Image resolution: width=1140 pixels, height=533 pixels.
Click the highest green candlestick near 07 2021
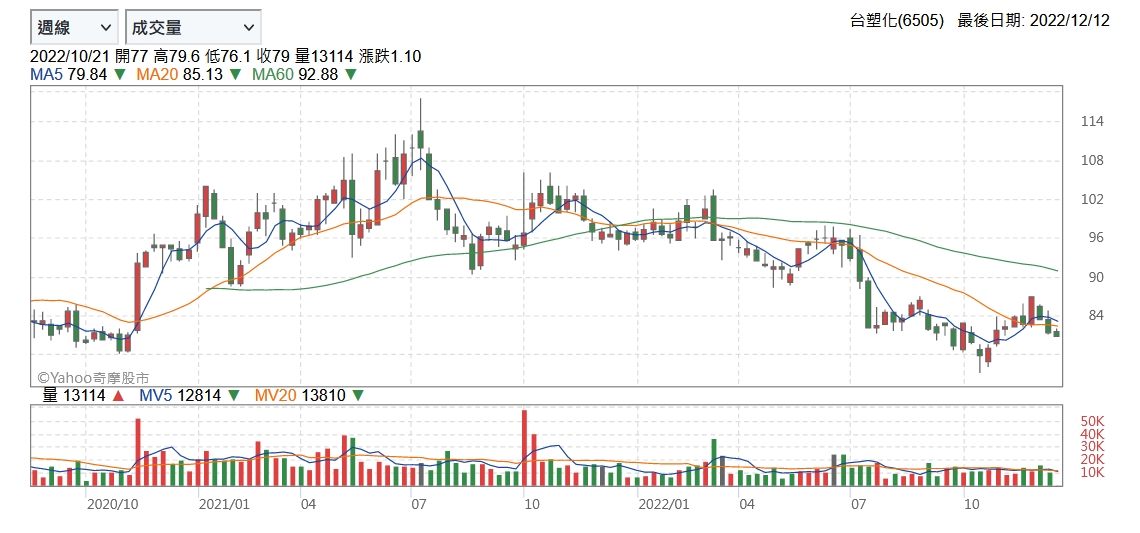[x=421, y=139]
